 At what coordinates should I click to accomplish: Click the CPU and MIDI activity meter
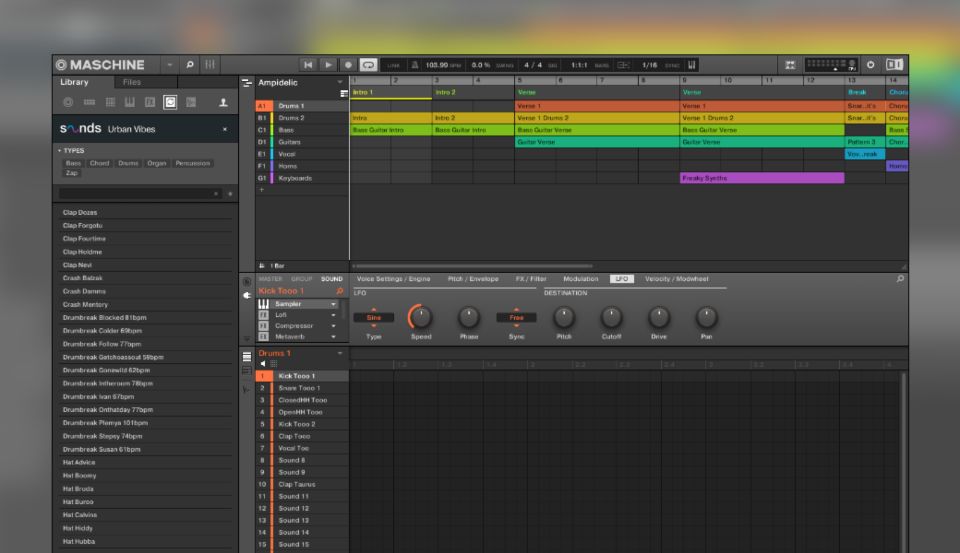pyautogui.click(x=830, y=65)
